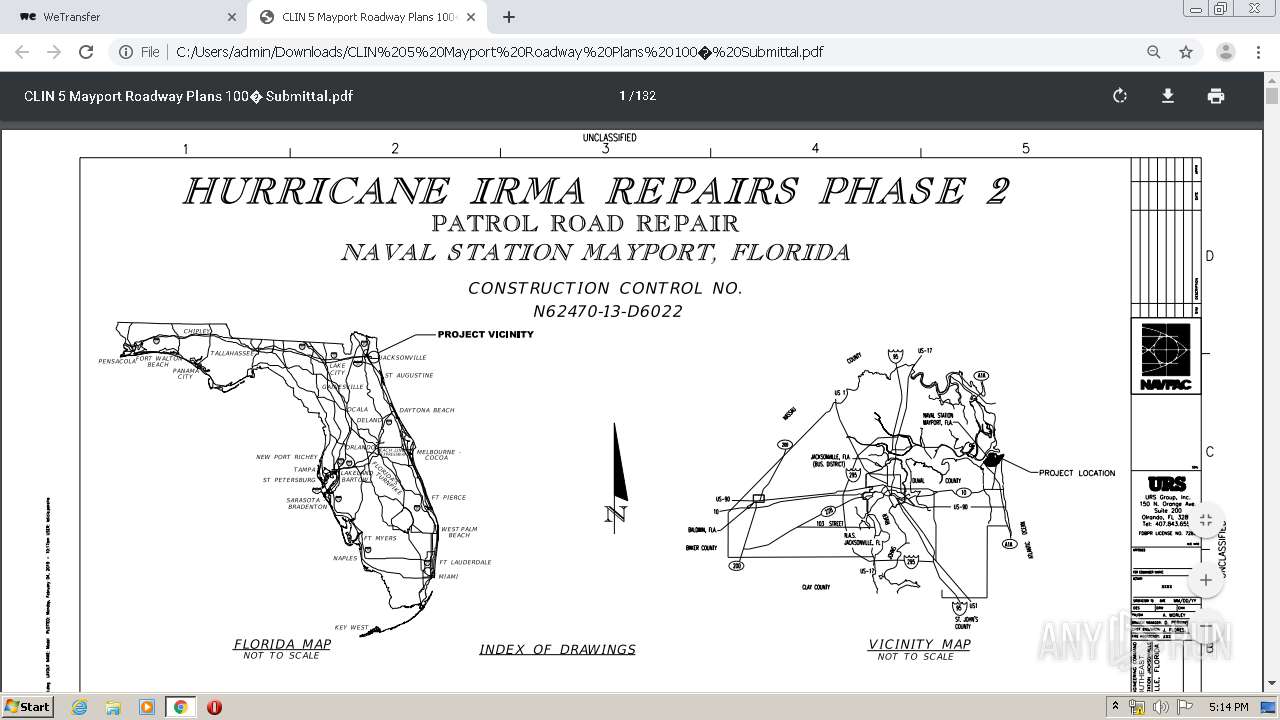The width and height of the screenshot is (1280, 720).
Task: Click the URS logo in title block
Action: (1166, 483)
